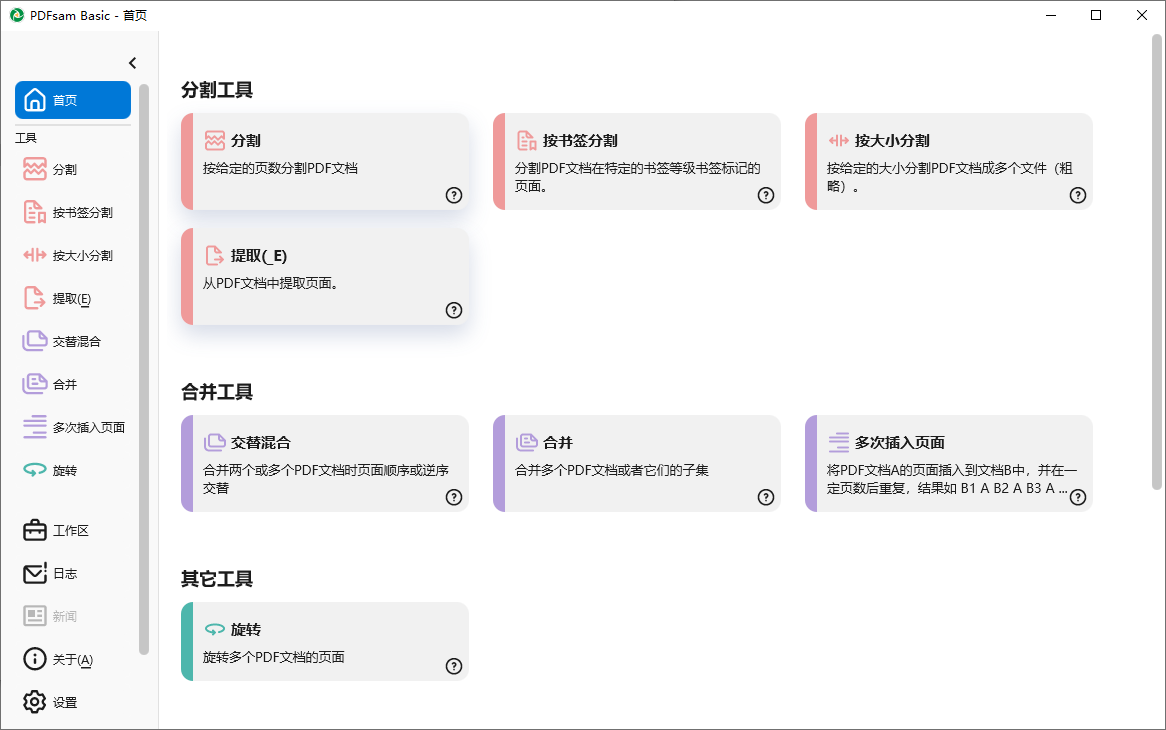Select the 多次插入页面 icon in sidebar
This screenshot has width=1166, height=730.
[34, 427]
